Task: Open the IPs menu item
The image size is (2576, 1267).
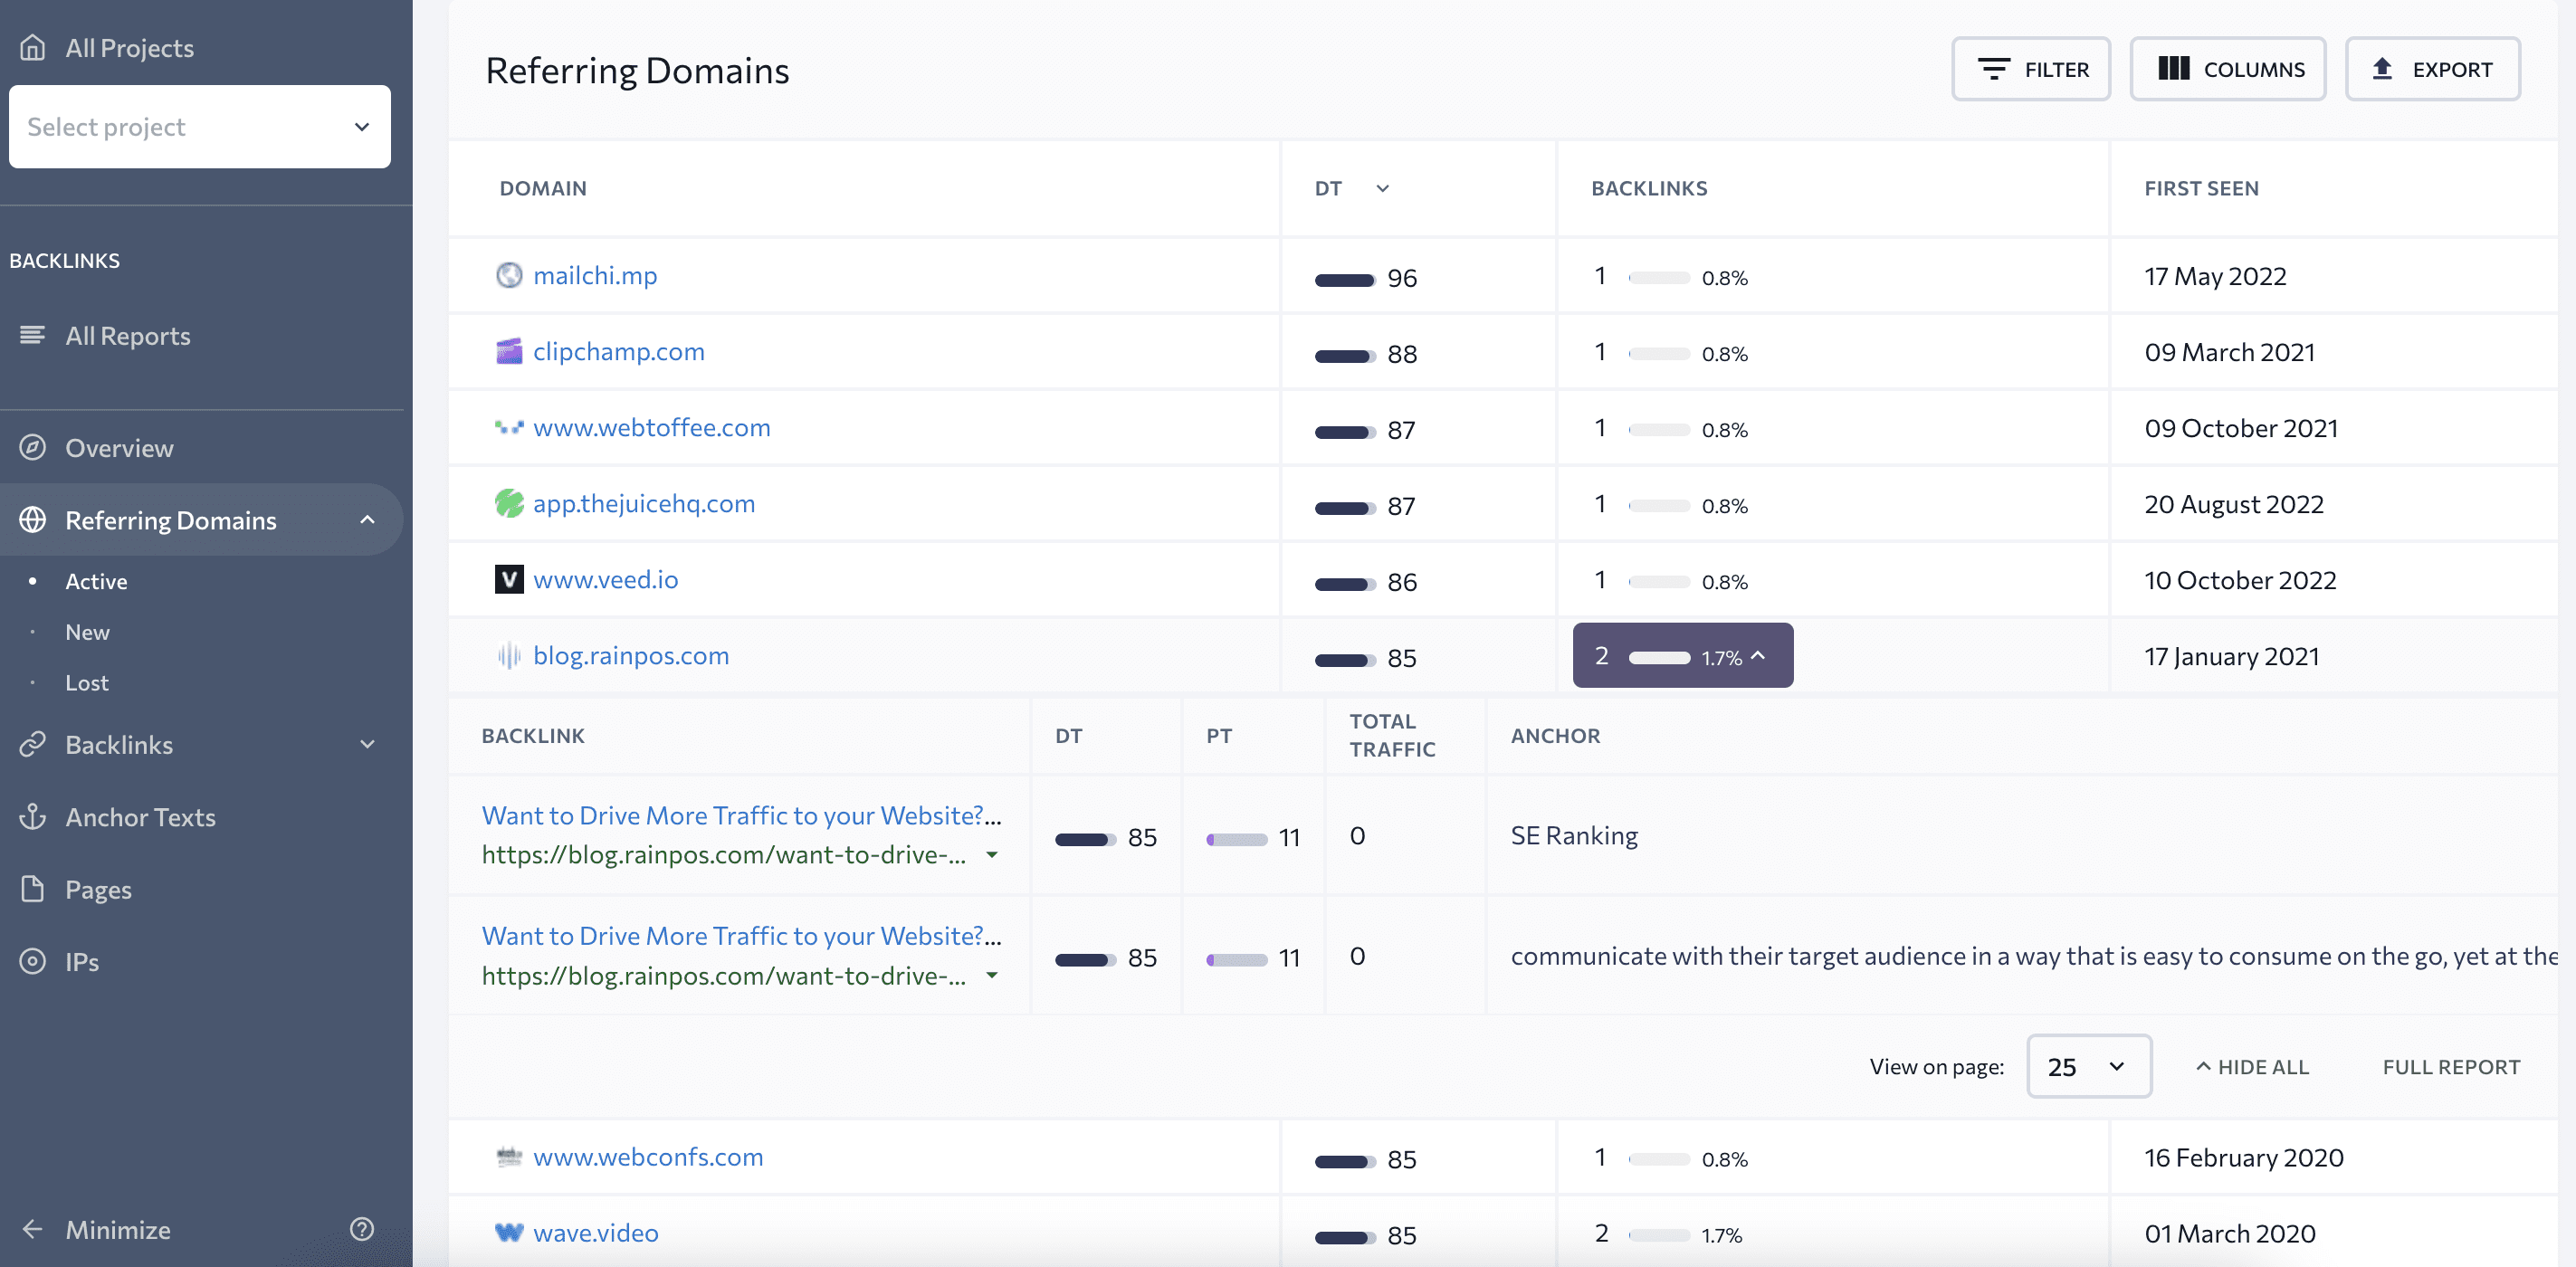Action: [82, 961]
